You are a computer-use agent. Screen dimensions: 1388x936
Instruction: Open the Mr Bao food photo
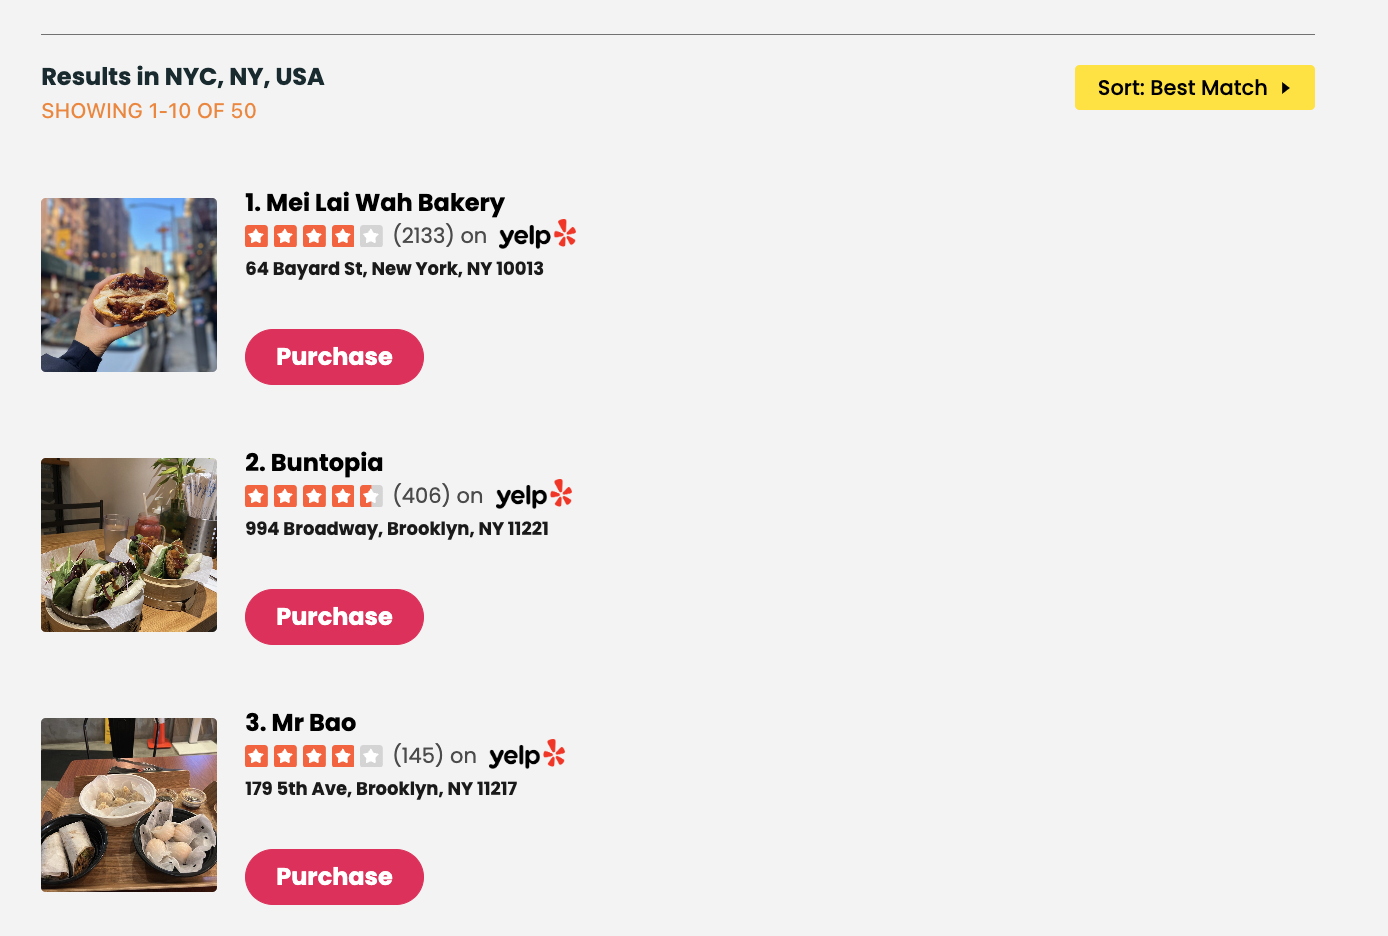[129, 805]
